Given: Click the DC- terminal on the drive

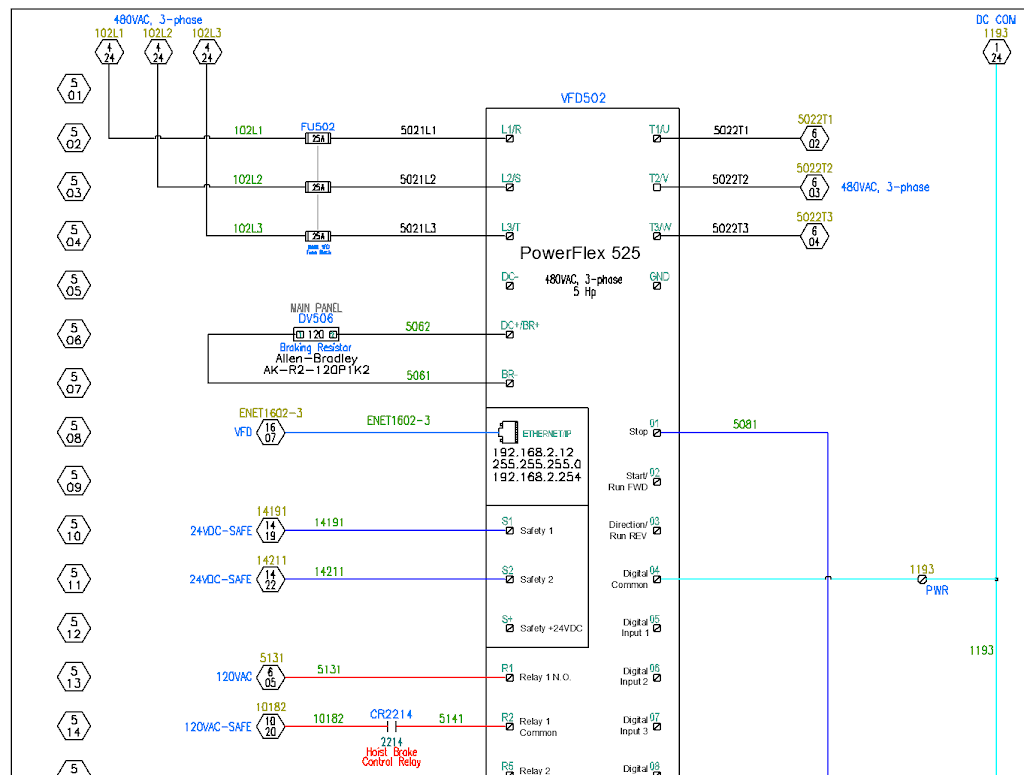Looking at the screenshot, I should click(x=510, y=285).
